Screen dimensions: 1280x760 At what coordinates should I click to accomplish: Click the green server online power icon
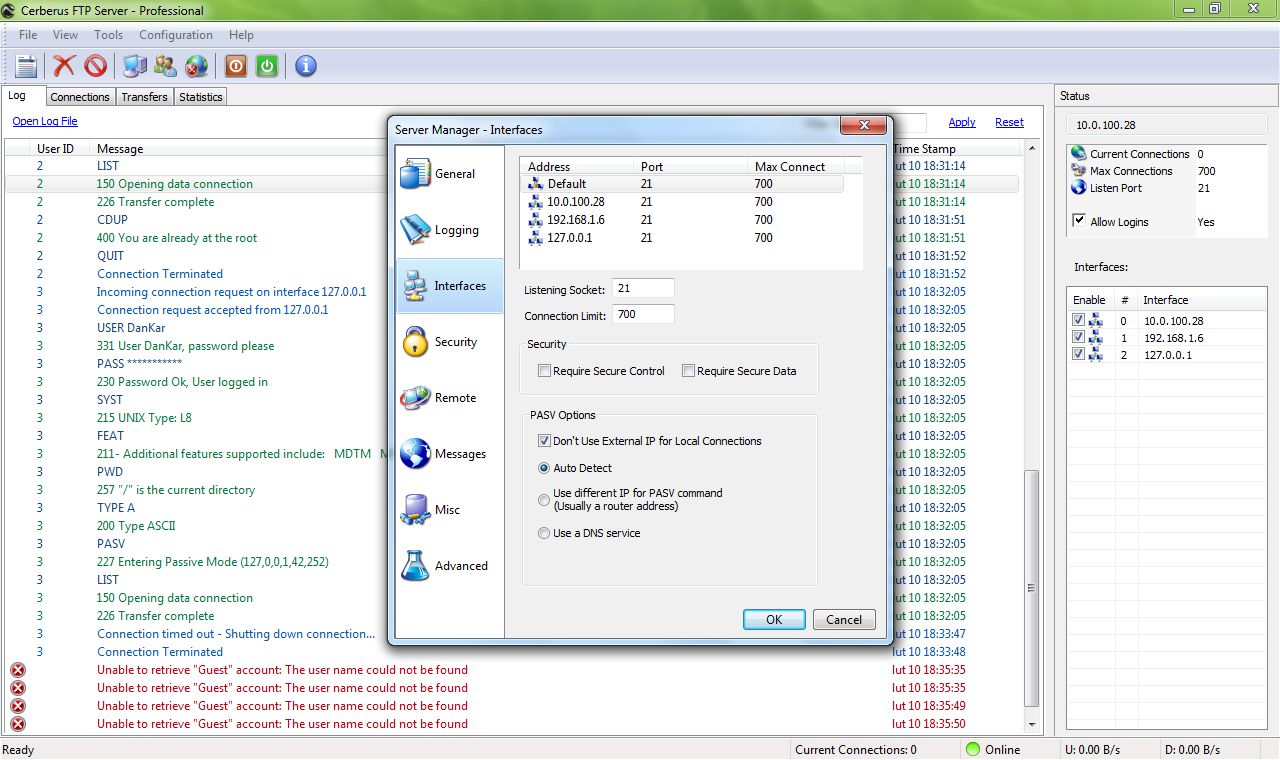click(x=266, y=66)
